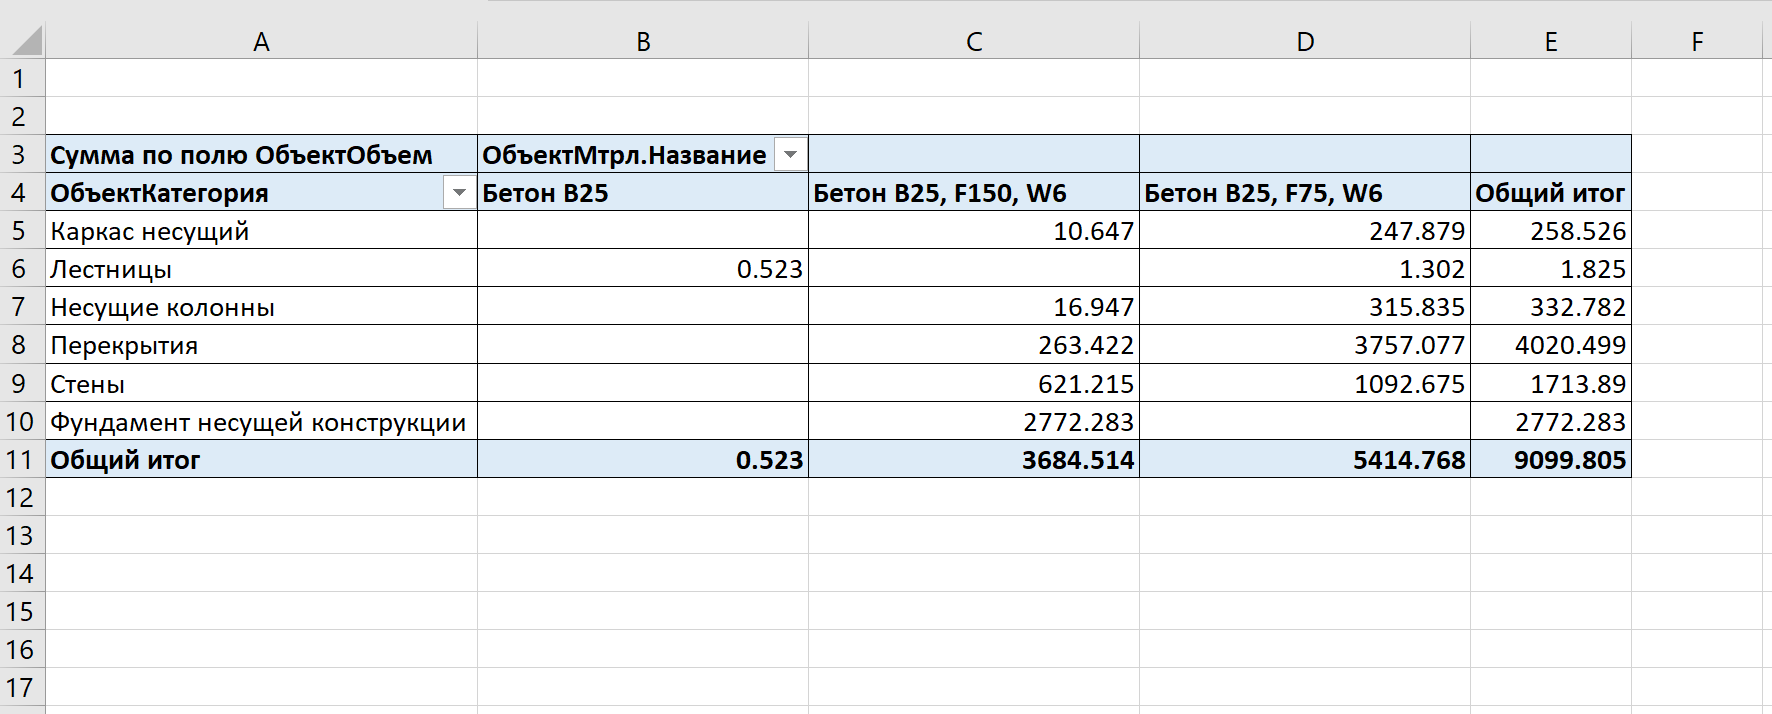This screenshot has width=1772, height=714.
Task: Select the Перекрытия row label
Action: (124, 345)
